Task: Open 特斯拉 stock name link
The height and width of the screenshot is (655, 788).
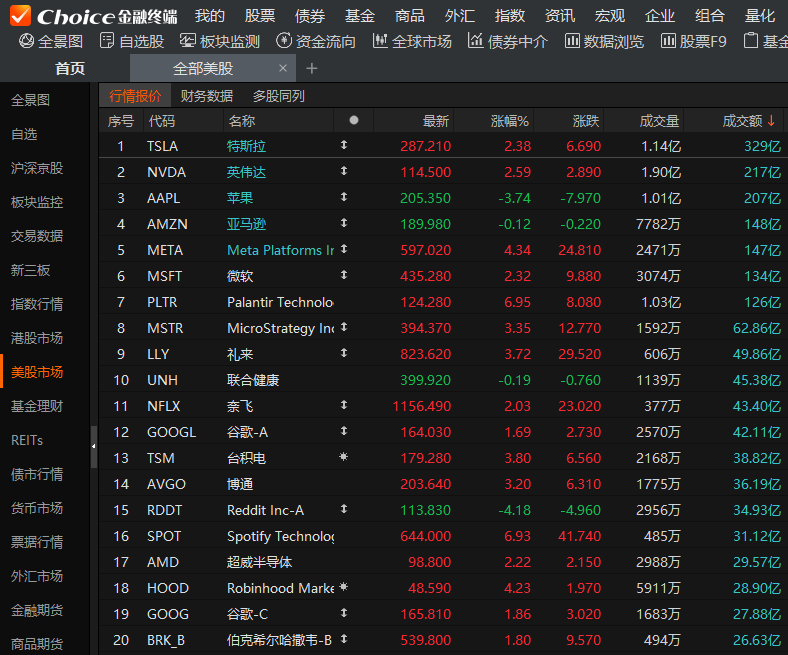Action: [246, 146]
